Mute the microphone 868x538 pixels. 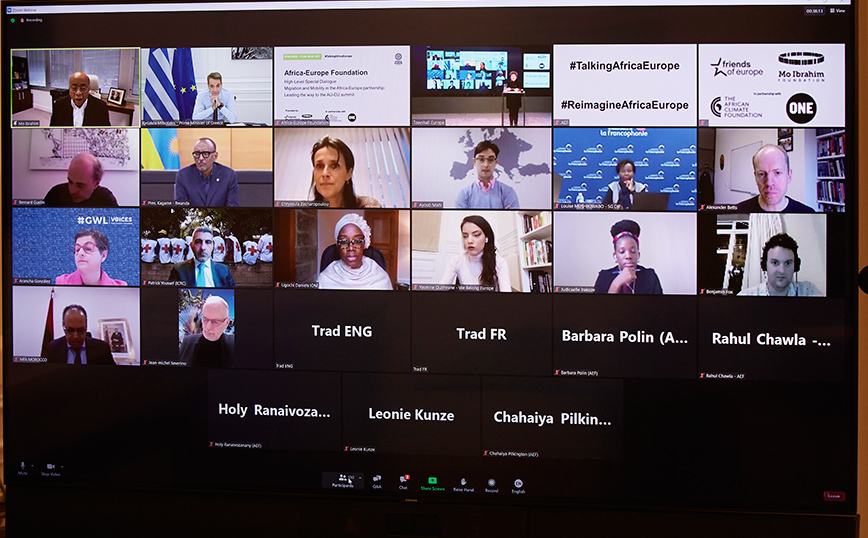22,466
